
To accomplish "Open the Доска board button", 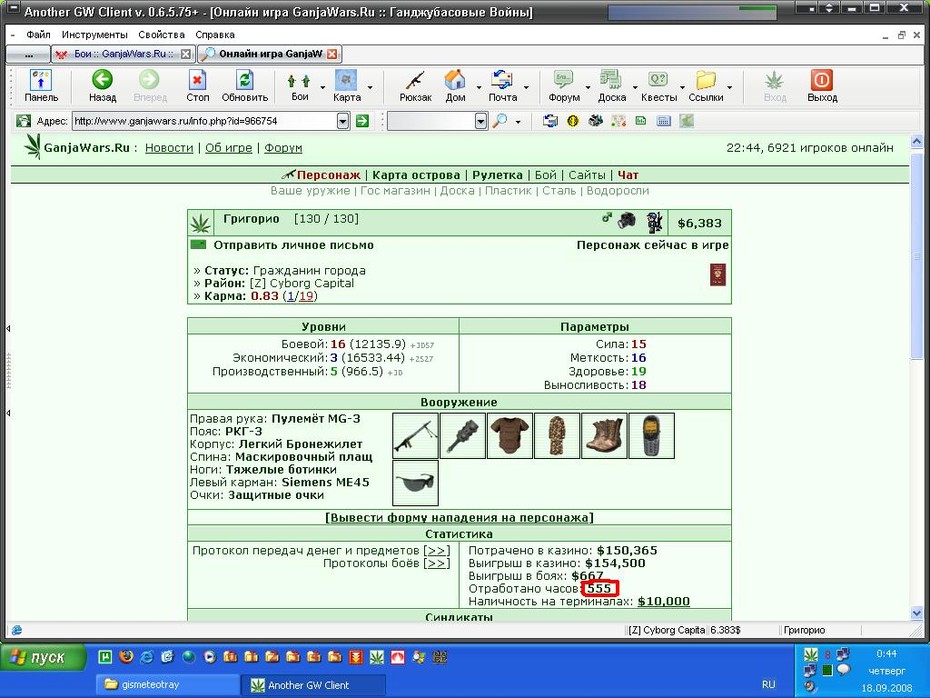I will [611, 86].
